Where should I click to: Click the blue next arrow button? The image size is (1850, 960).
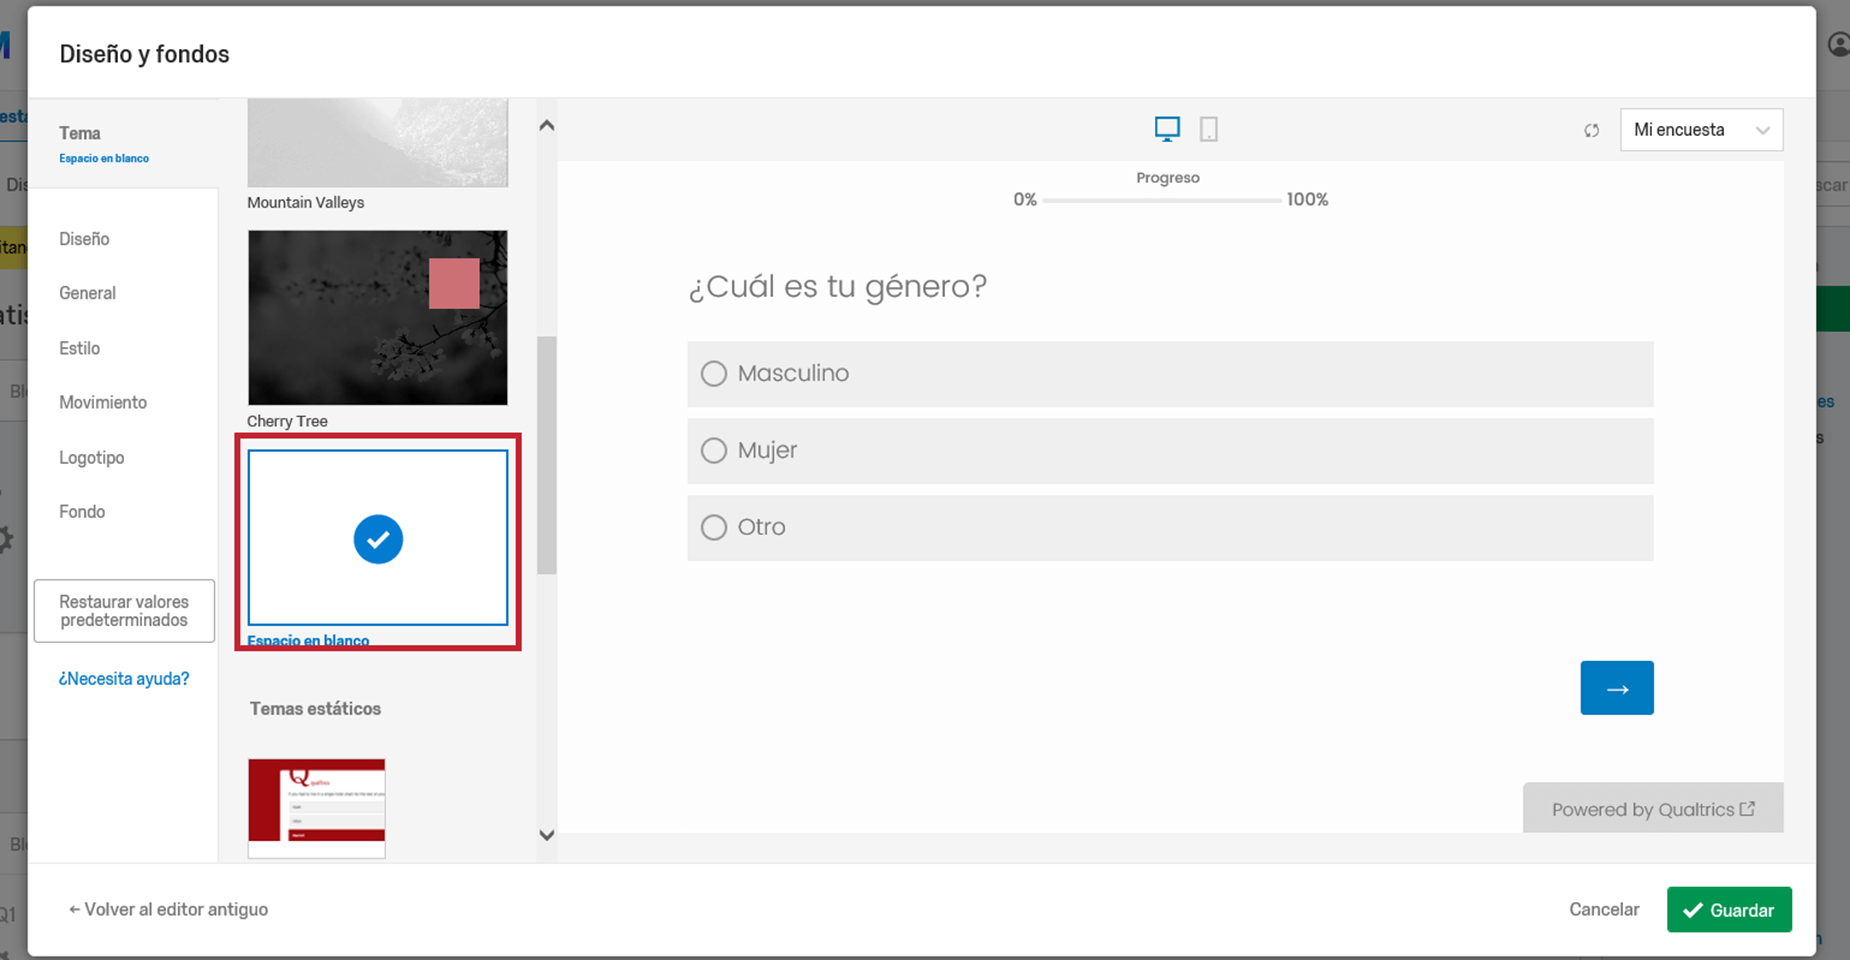tap(1617, 688)
